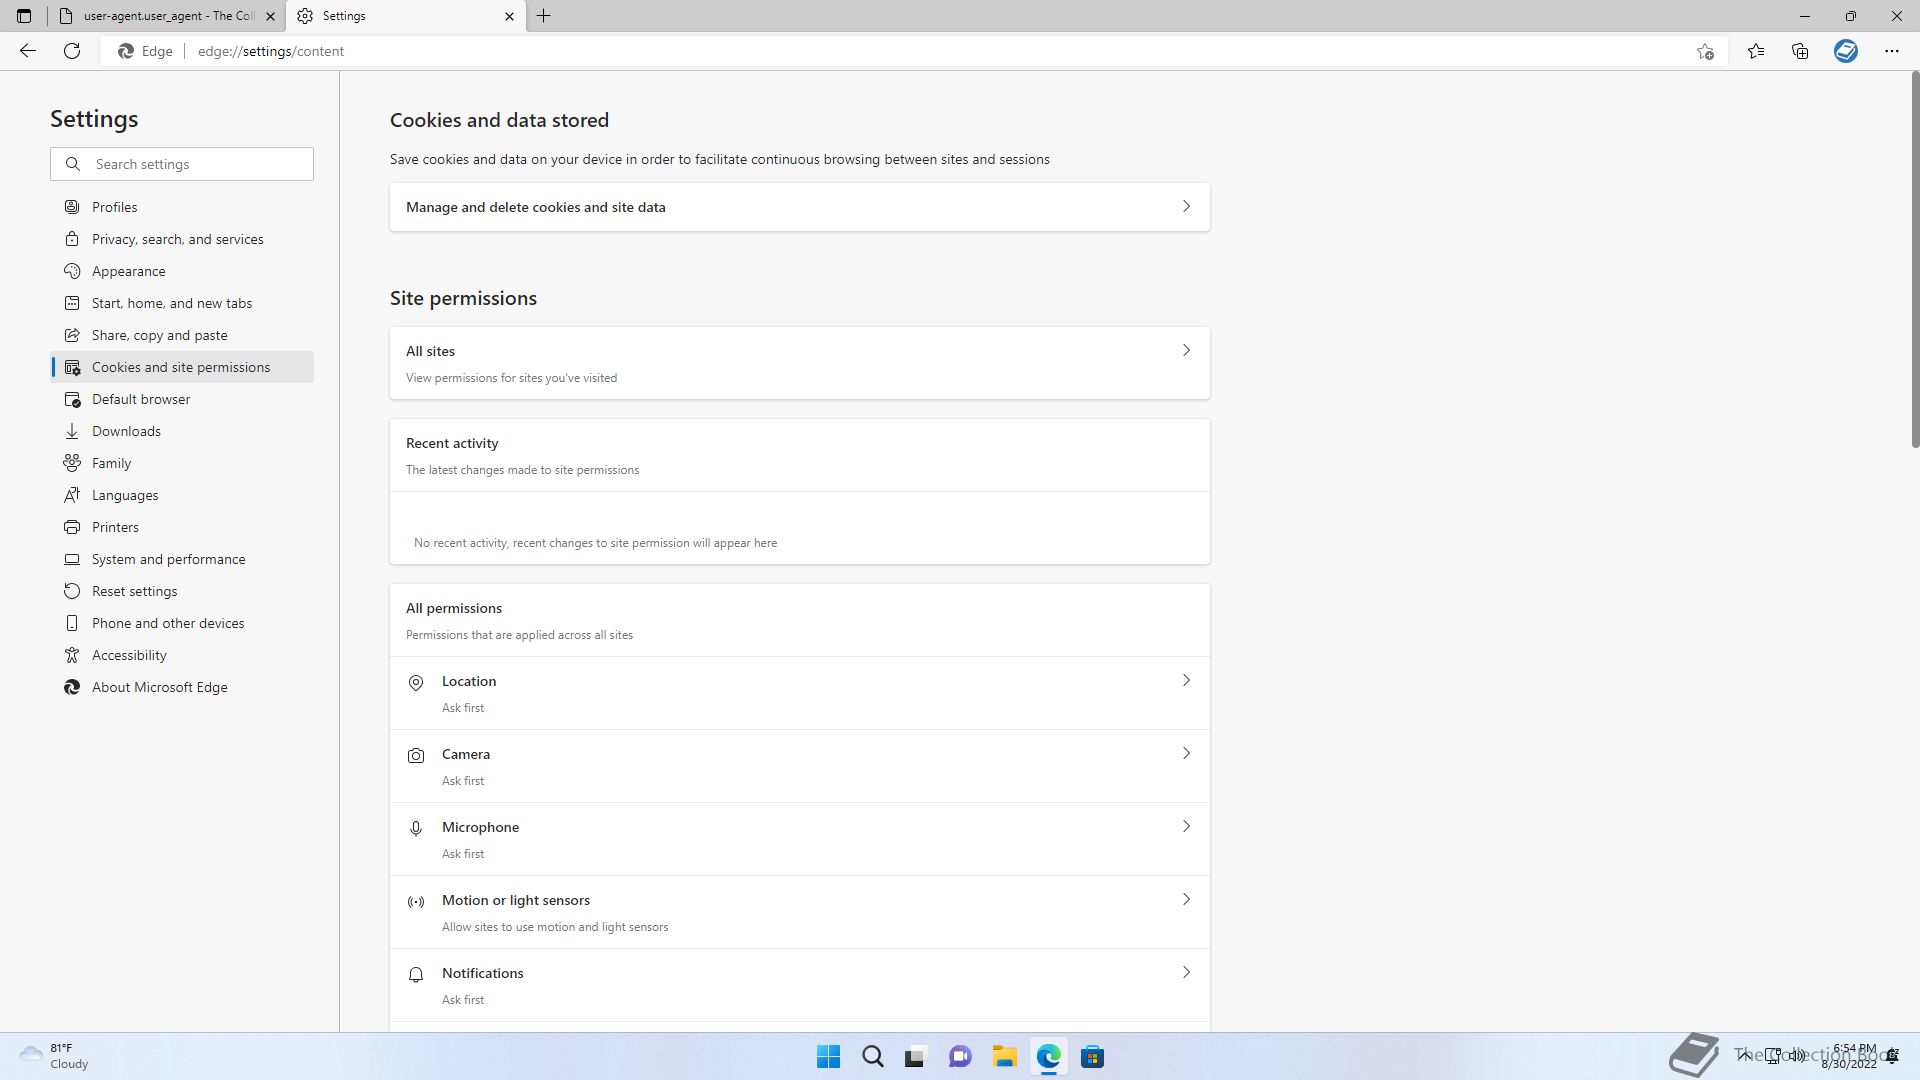Screen dimensions: 1920x1080
Task: Expand the Camera permission settings
Action: click(799, 766)
